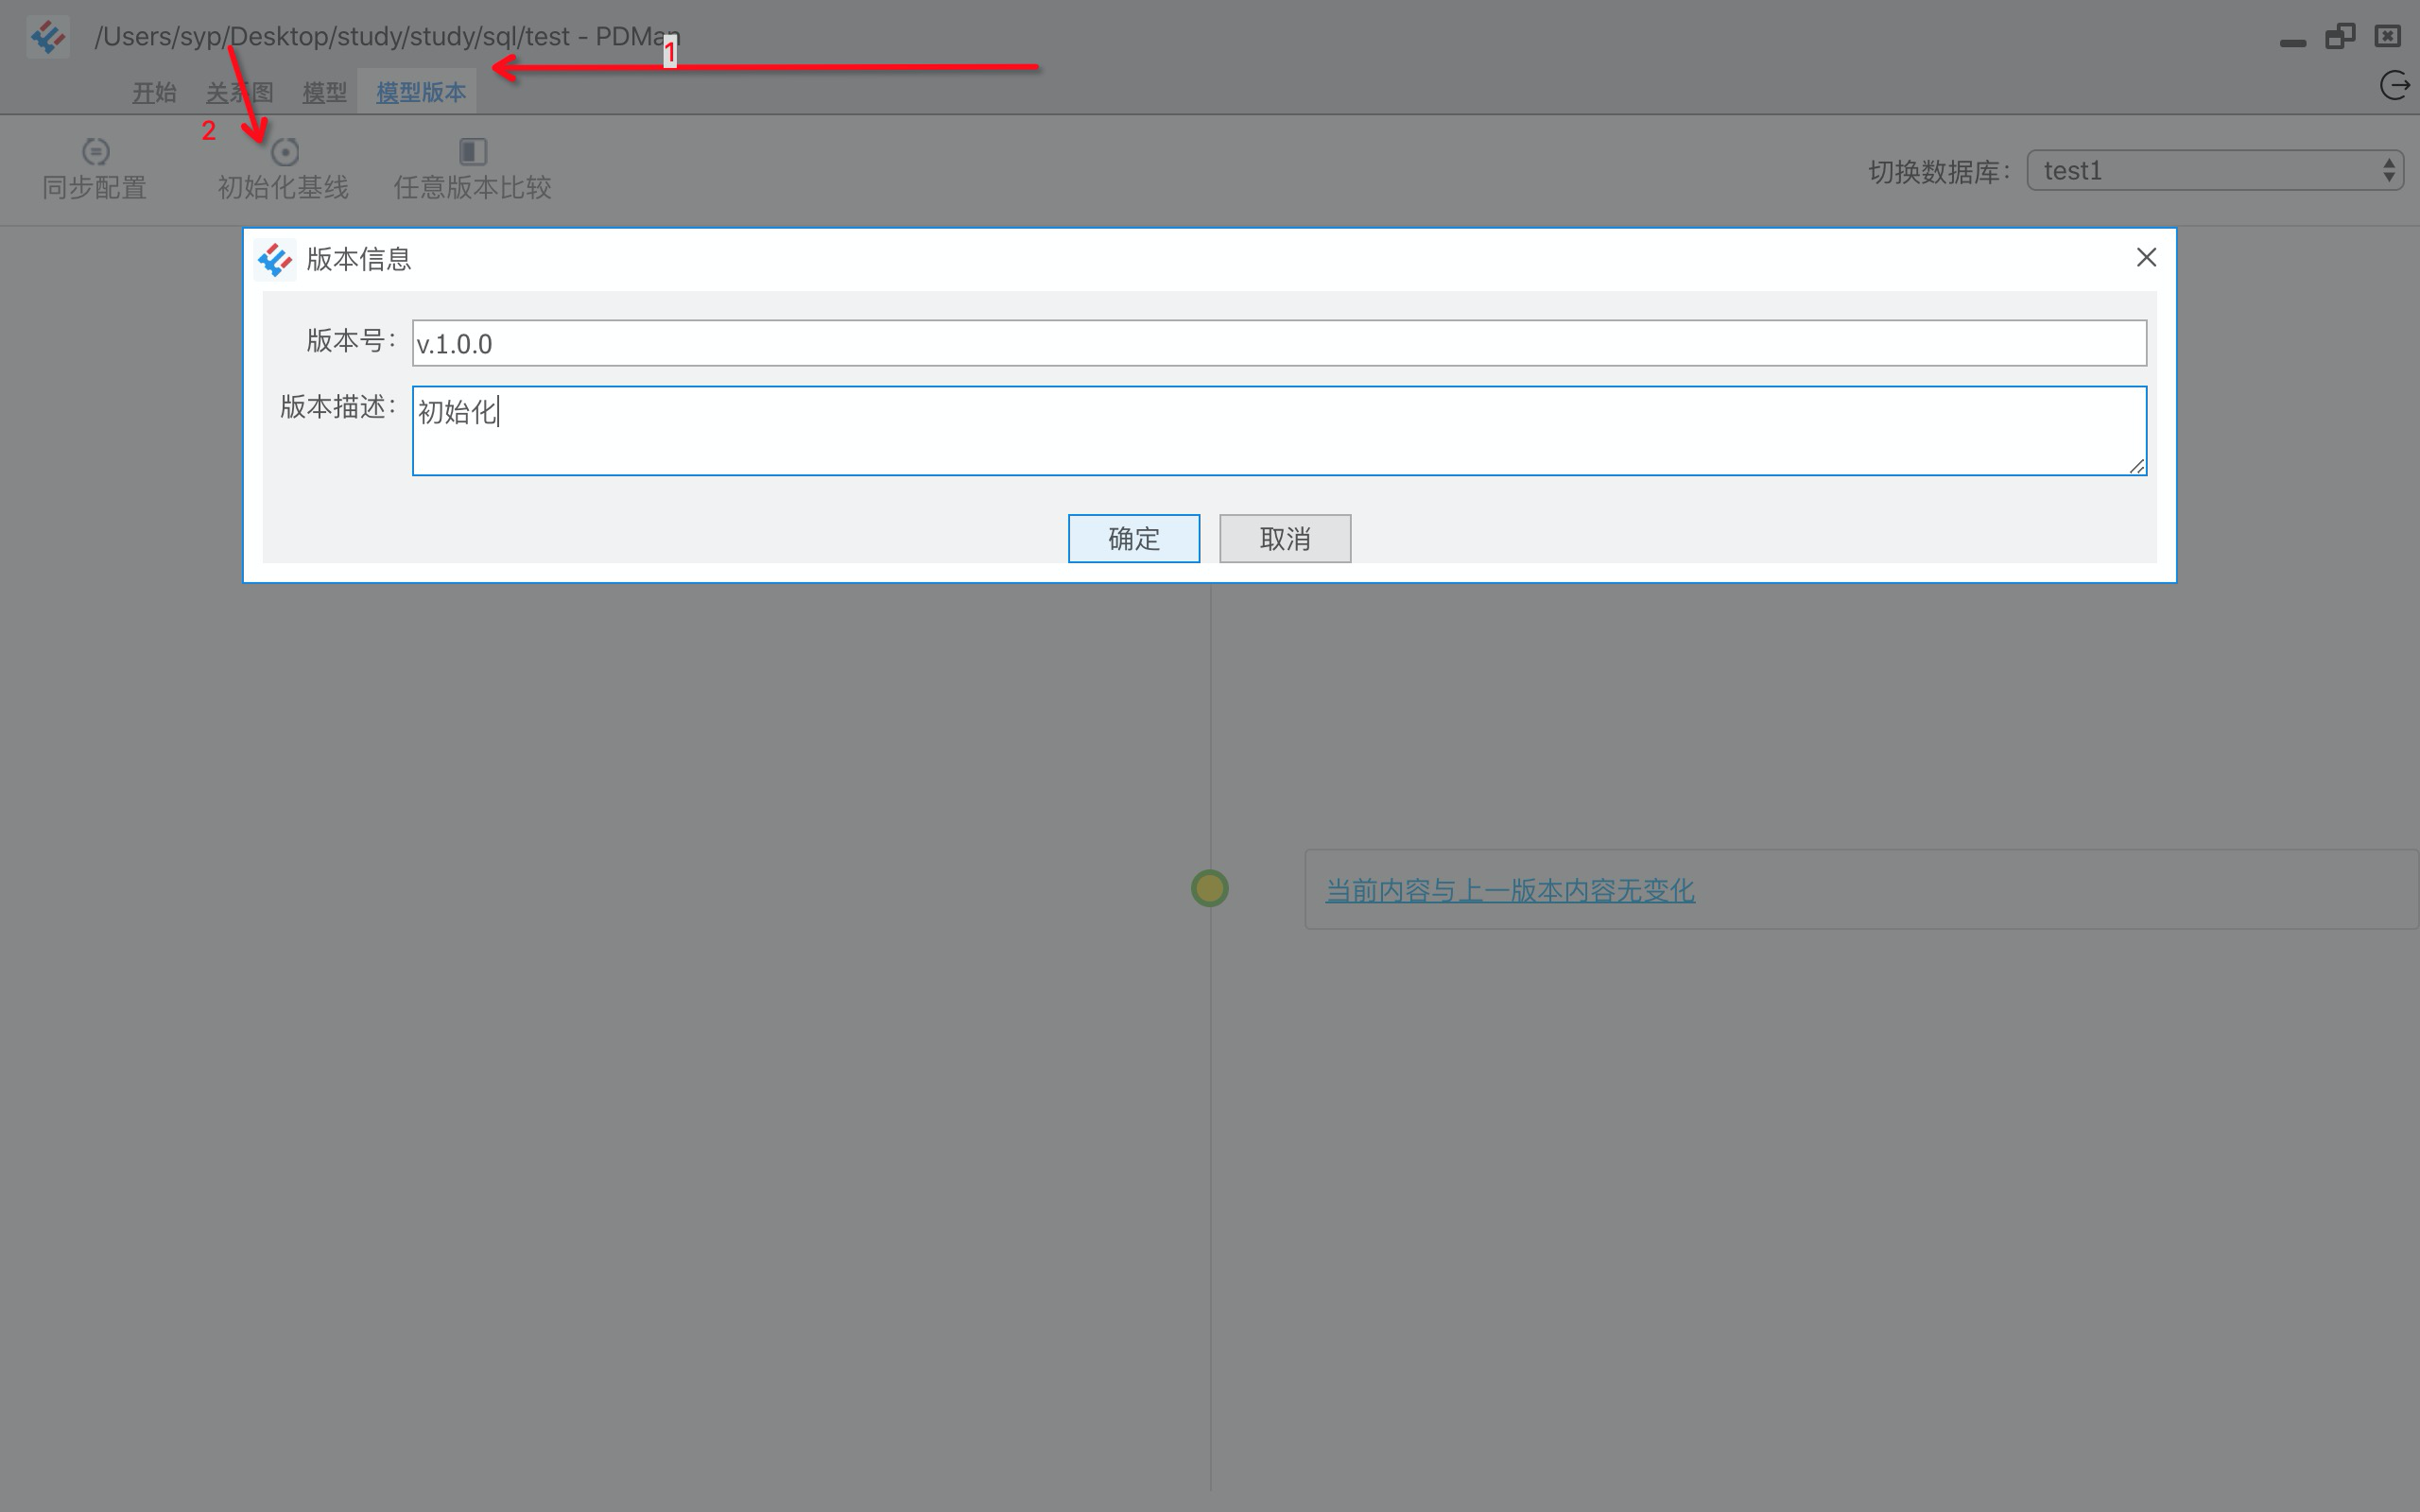Click into the 版本号 input field
2420x1512 pixels.
[x=1278, y=344]
